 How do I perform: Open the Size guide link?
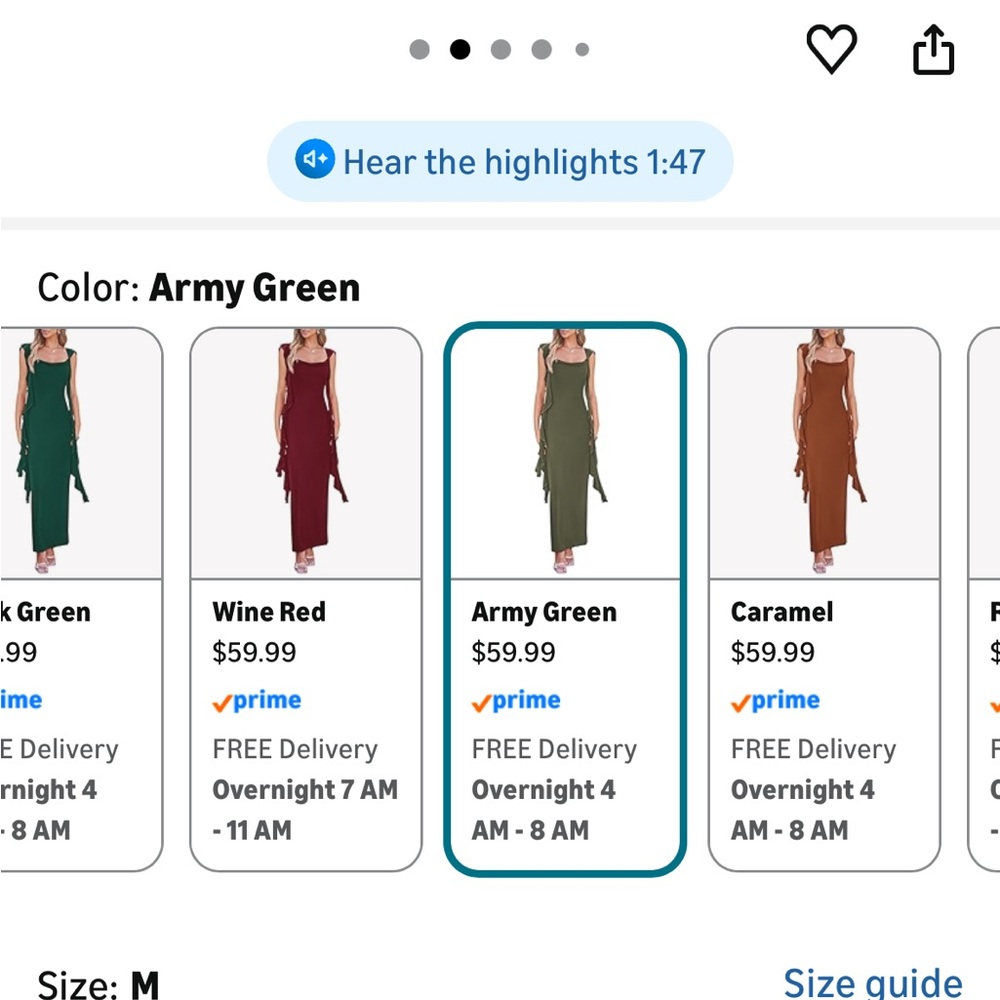tap(872, 983)
